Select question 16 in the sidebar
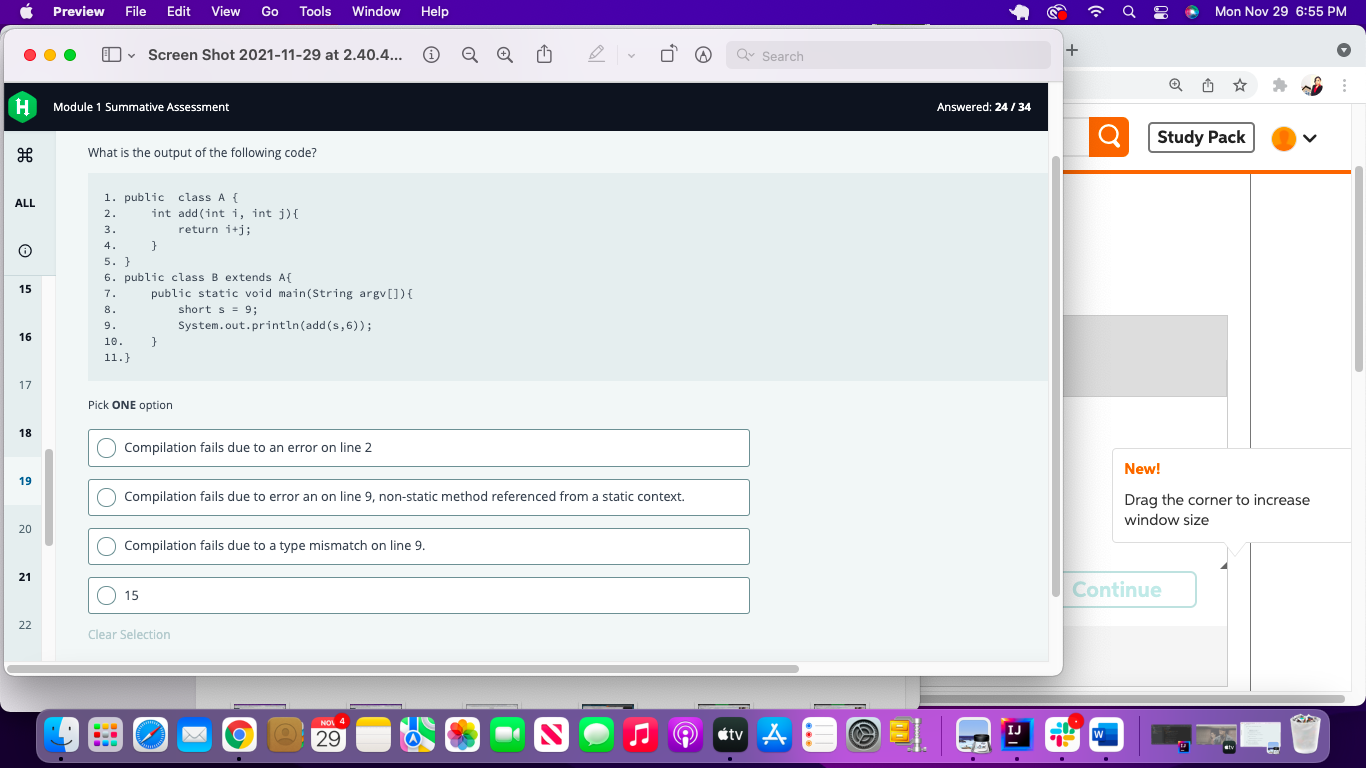The height and width of the screenshot is (768, 1366). [24, 337]
